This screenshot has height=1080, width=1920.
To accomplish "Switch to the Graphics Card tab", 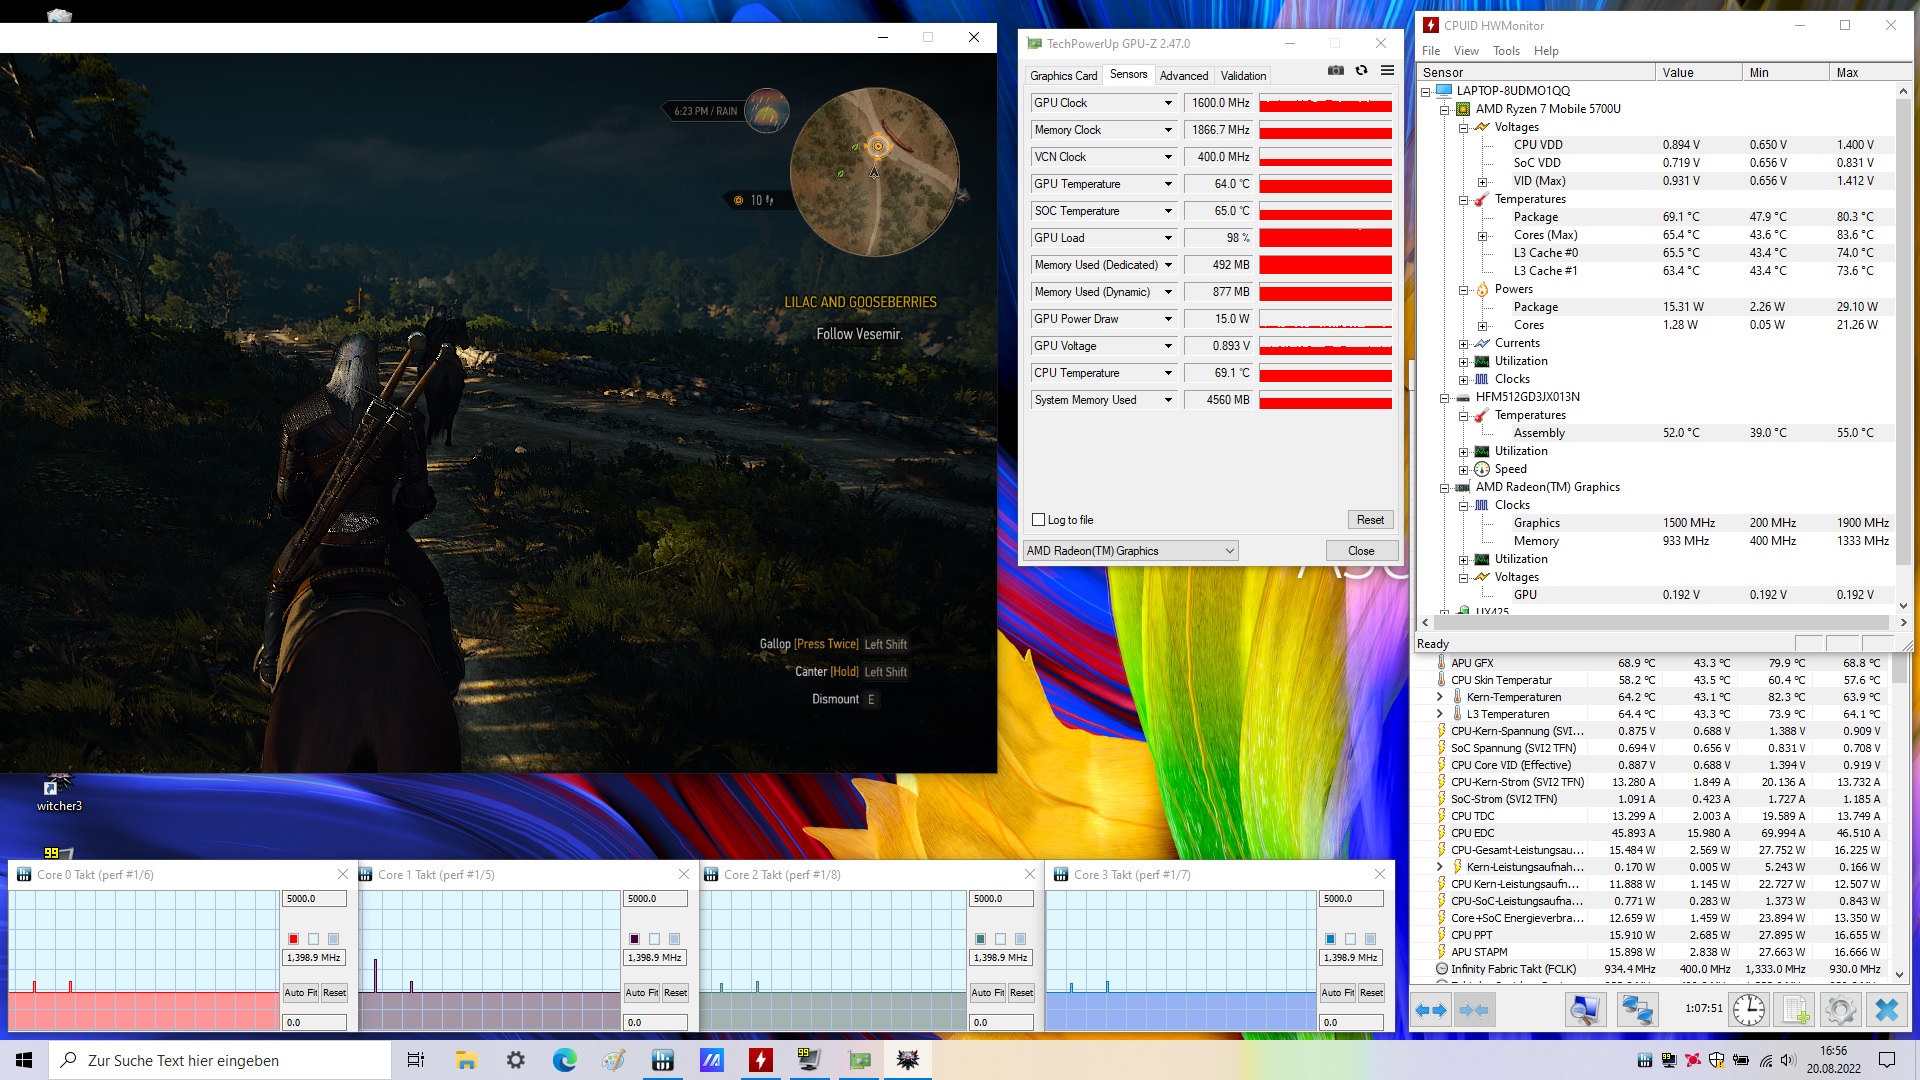I will (1063, 76).
